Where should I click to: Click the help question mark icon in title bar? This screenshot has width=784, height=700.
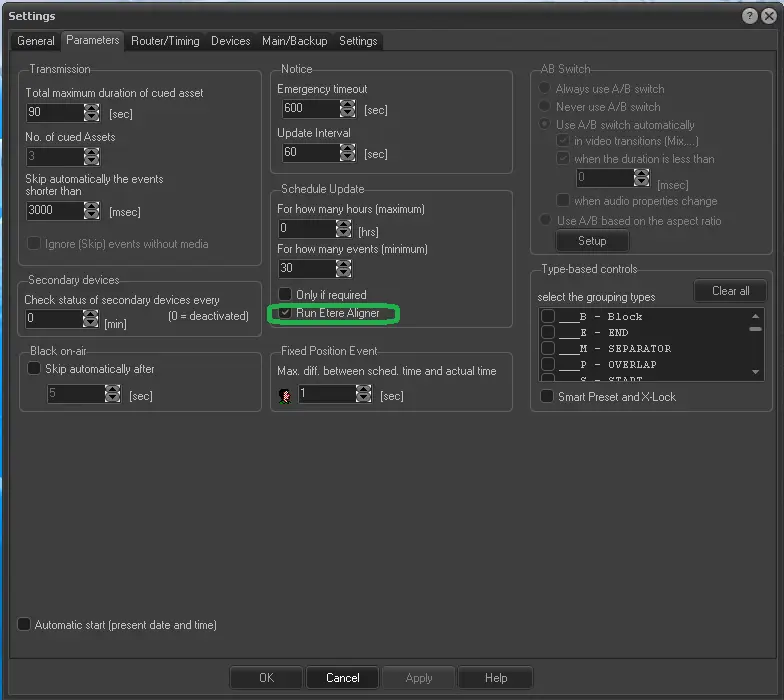(x=750, y=16)
